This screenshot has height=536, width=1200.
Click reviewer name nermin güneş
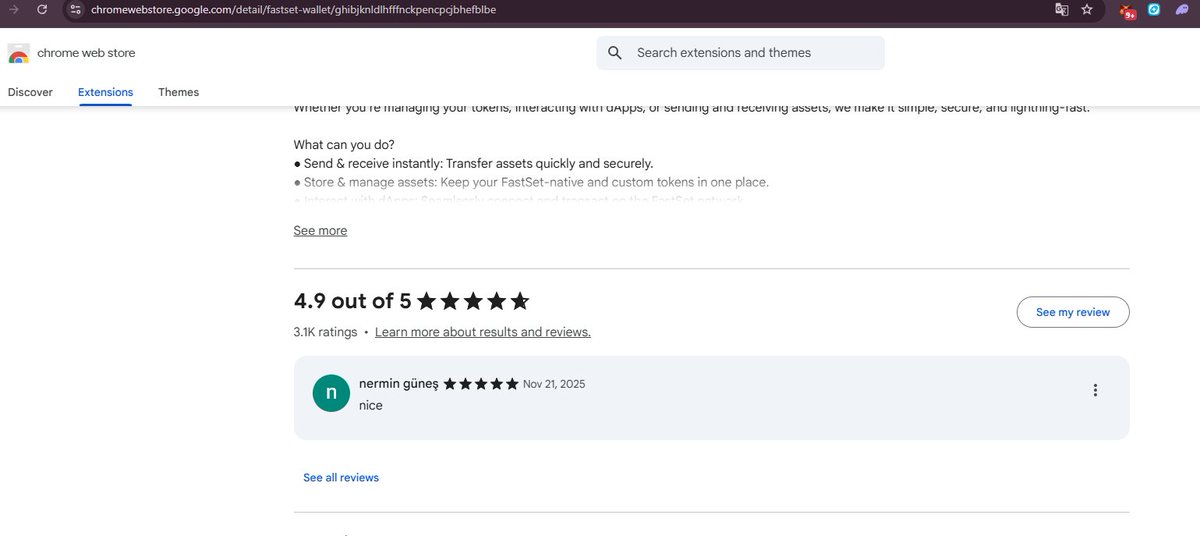click(399, 384)
